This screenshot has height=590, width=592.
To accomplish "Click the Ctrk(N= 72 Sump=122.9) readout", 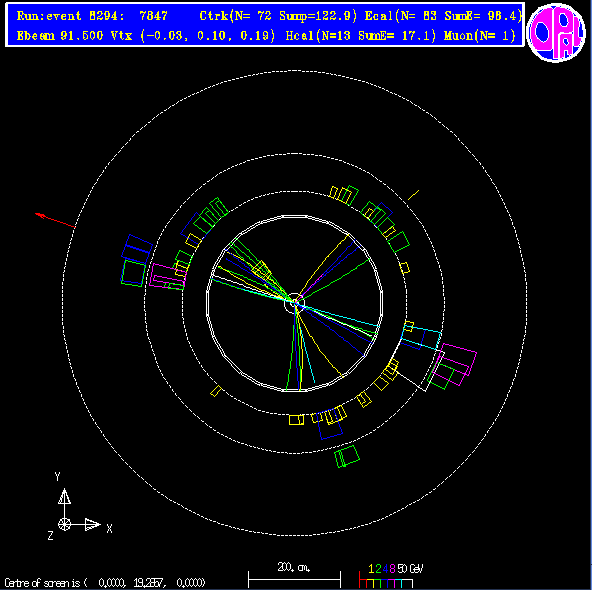I will [x=278, y=16].
